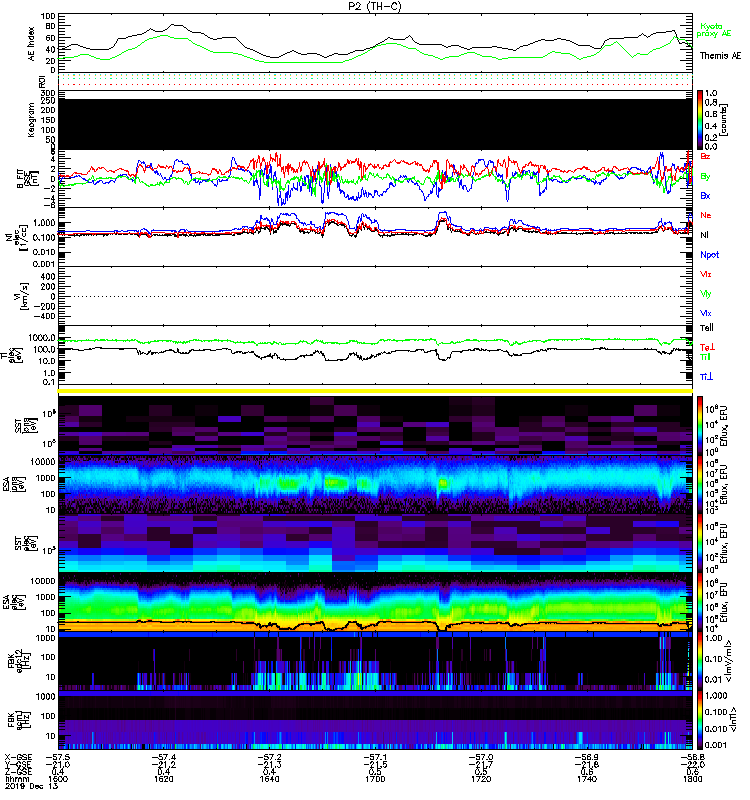Click the X-GSE value -56.8
750x800 pixels.
(x=692, y=757)
